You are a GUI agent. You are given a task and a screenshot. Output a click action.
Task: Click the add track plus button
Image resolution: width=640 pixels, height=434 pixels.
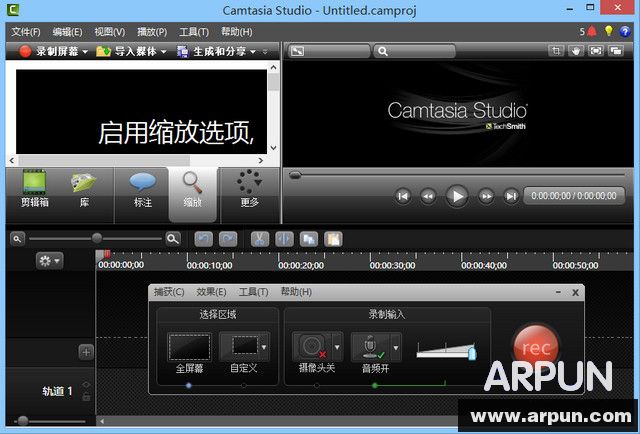coord(86,352)
